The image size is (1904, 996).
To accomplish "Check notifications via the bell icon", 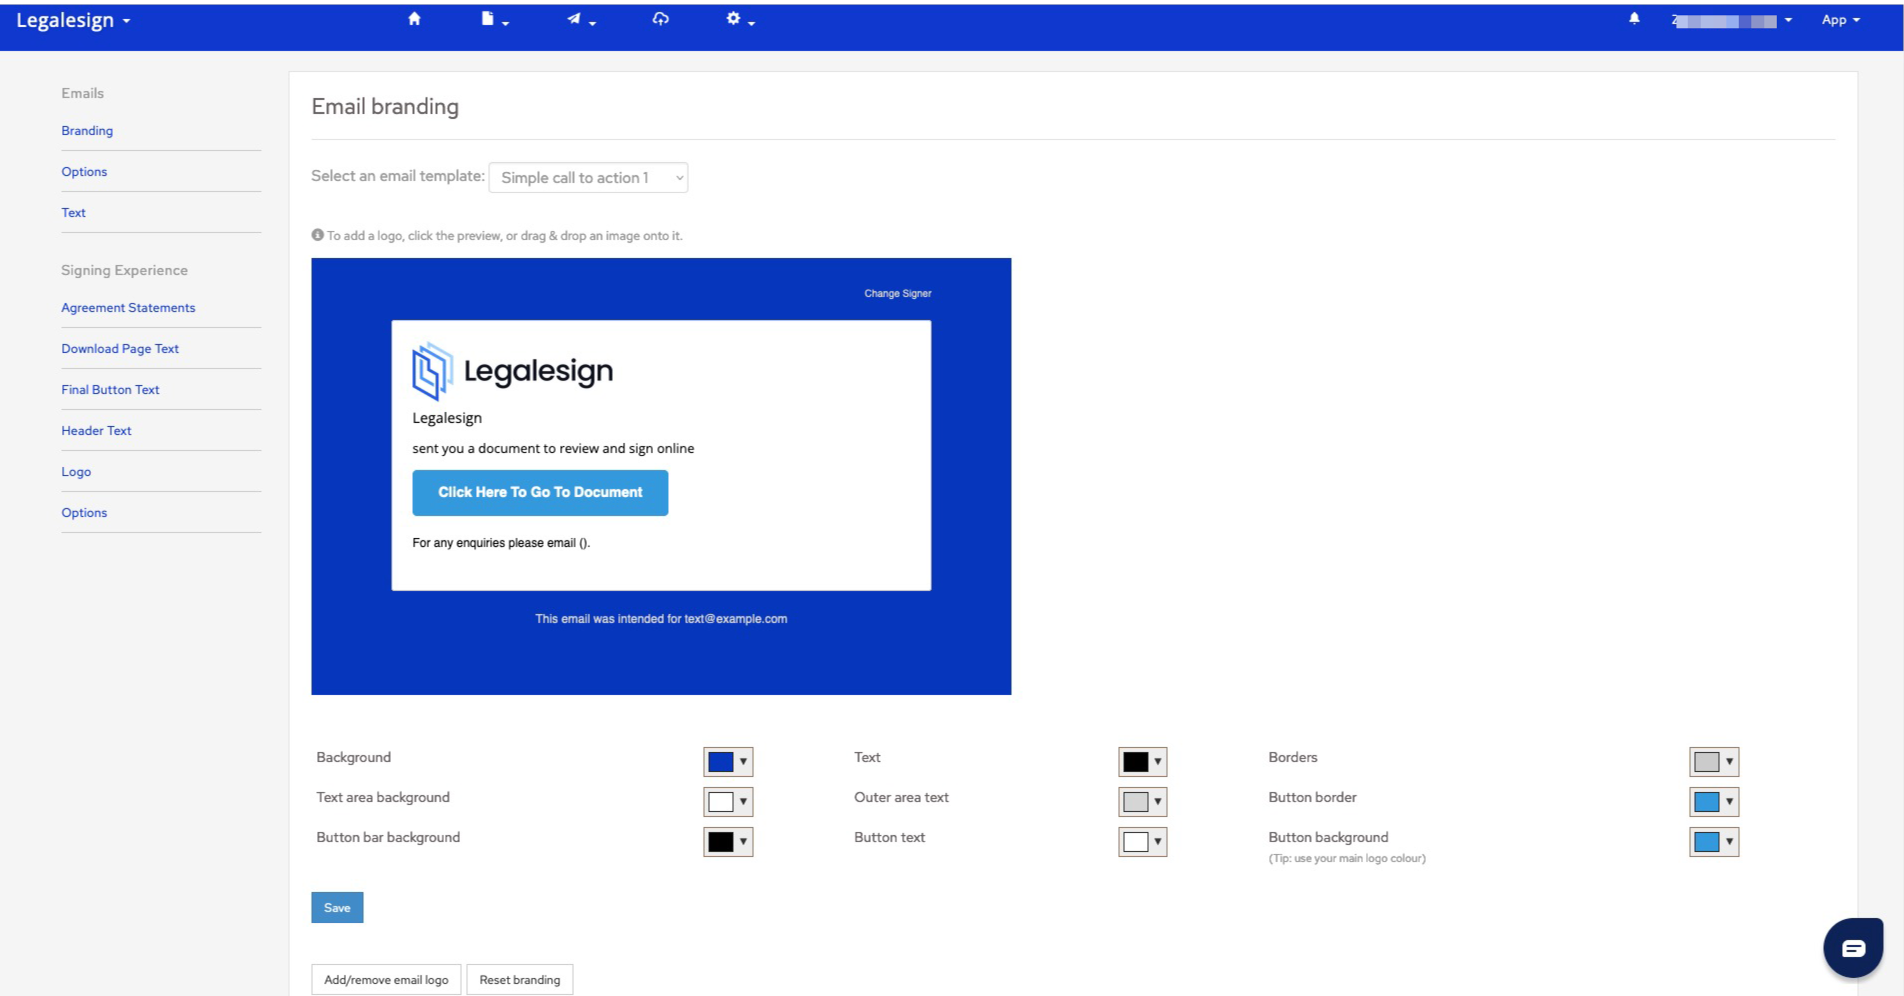I will click(x=1634, y=18).
